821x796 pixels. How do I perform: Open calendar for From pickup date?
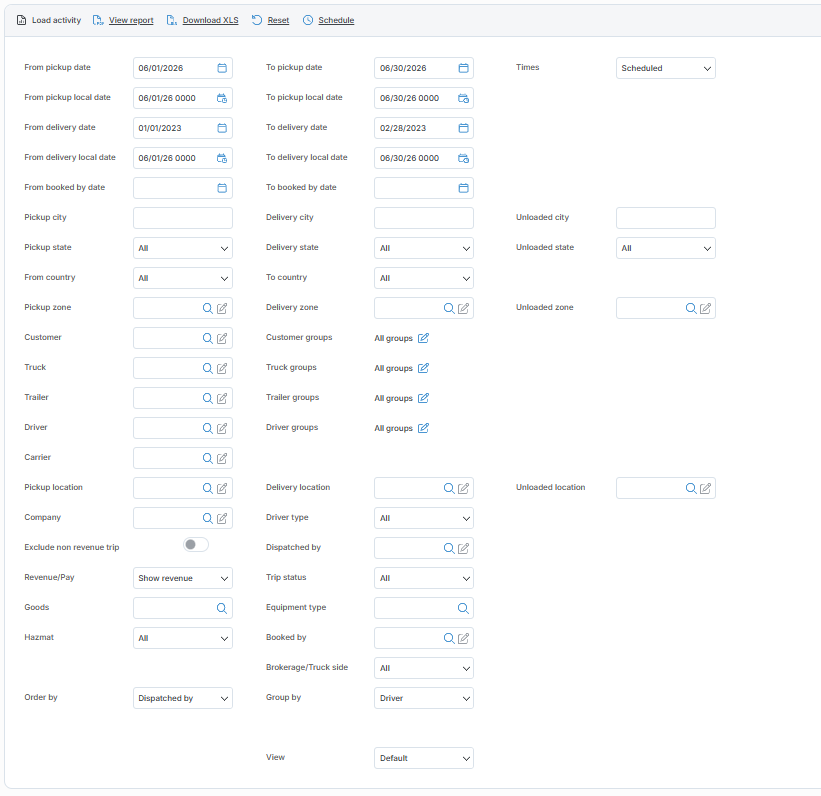click(222, 68)
